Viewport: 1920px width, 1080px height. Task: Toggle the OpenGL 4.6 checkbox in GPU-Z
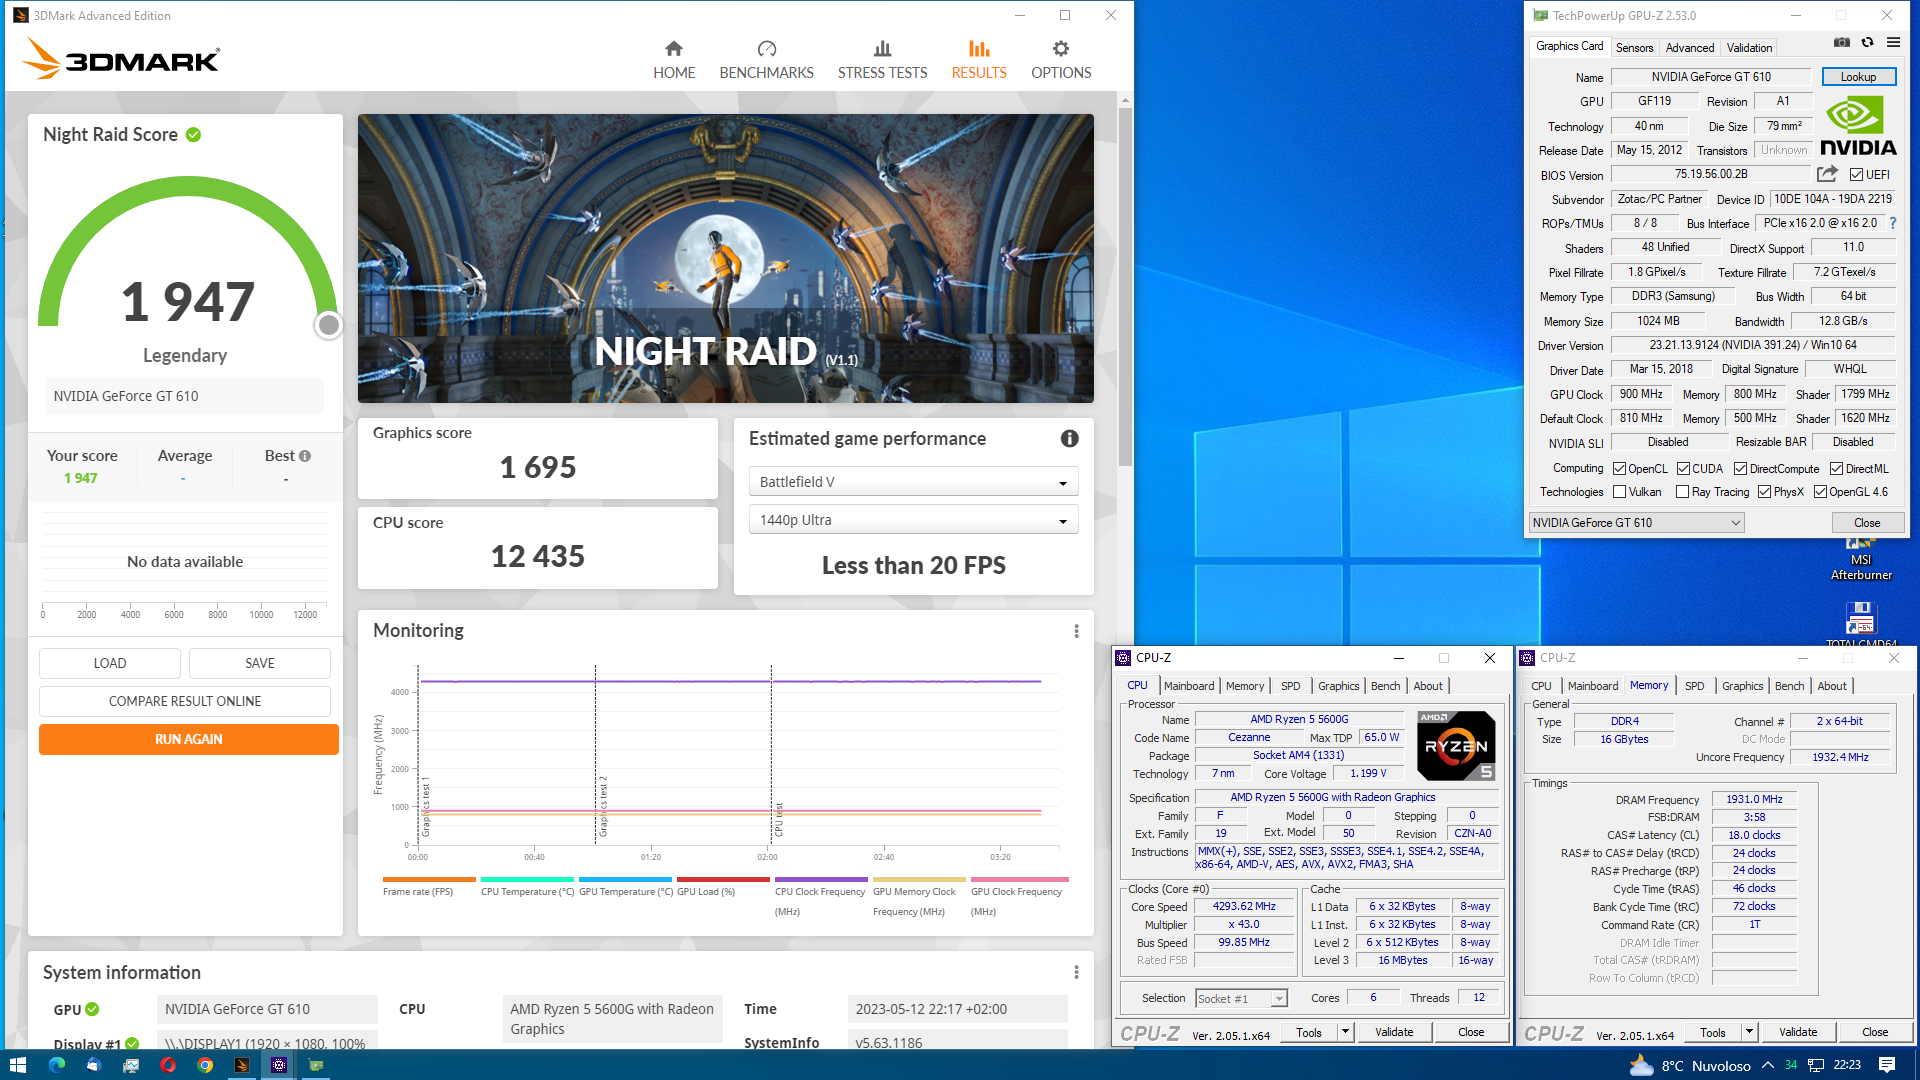(x=1820, y=492)
